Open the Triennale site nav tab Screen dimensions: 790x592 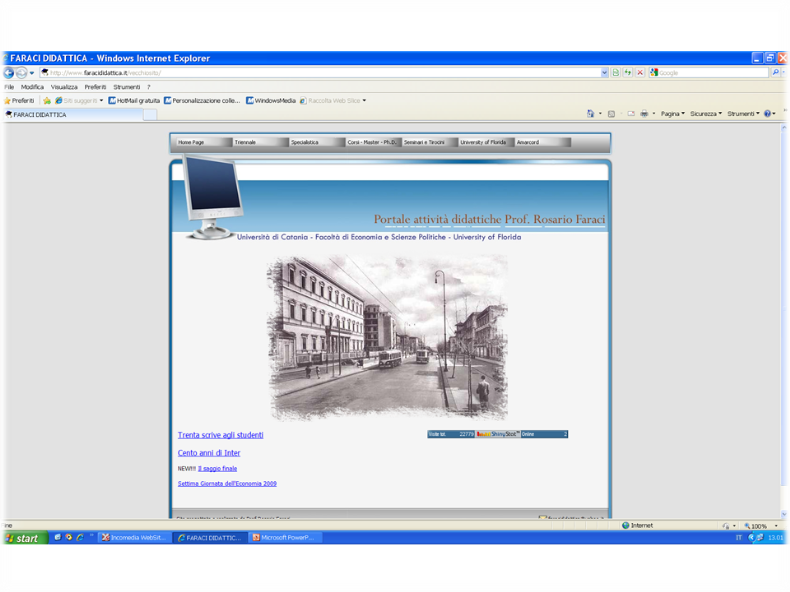[x=261, y=143]
